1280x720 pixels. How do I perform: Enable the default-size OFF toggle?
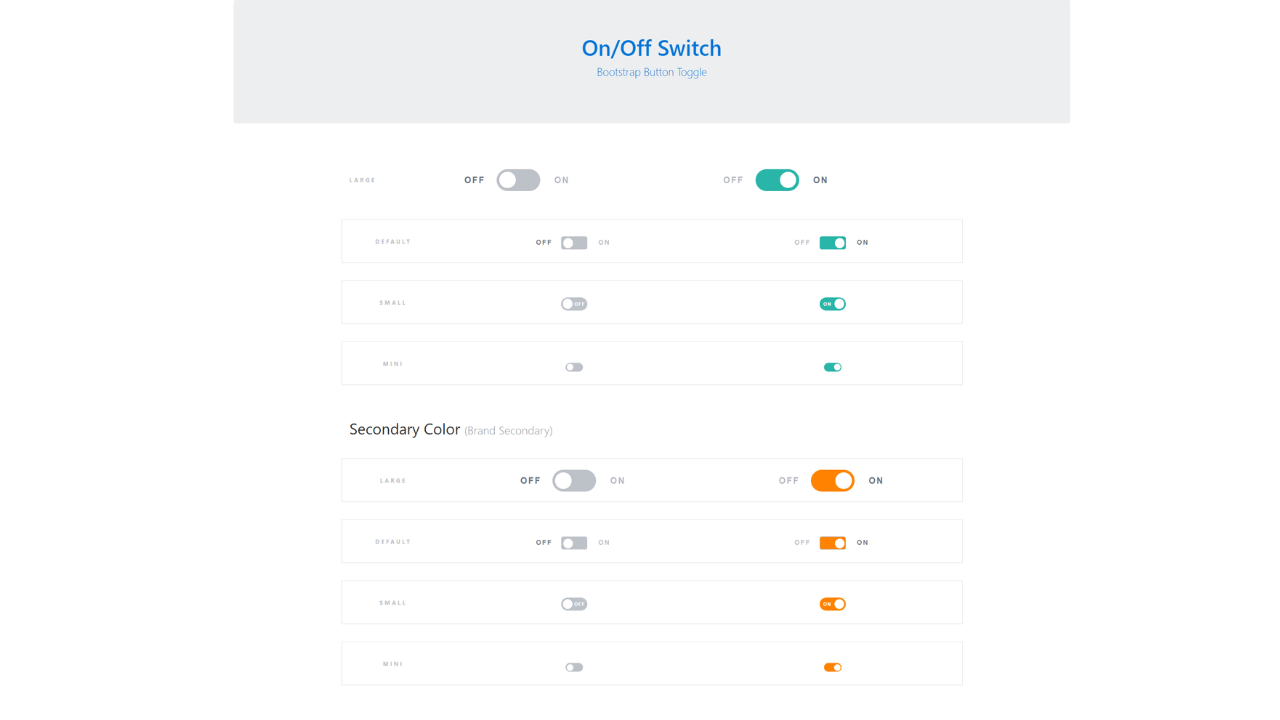pos(574,242)
